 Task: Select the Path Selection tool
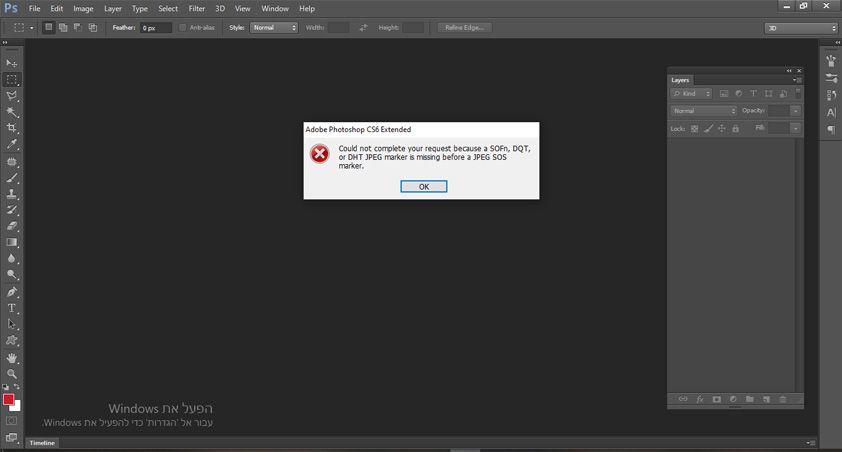(11, 324)
